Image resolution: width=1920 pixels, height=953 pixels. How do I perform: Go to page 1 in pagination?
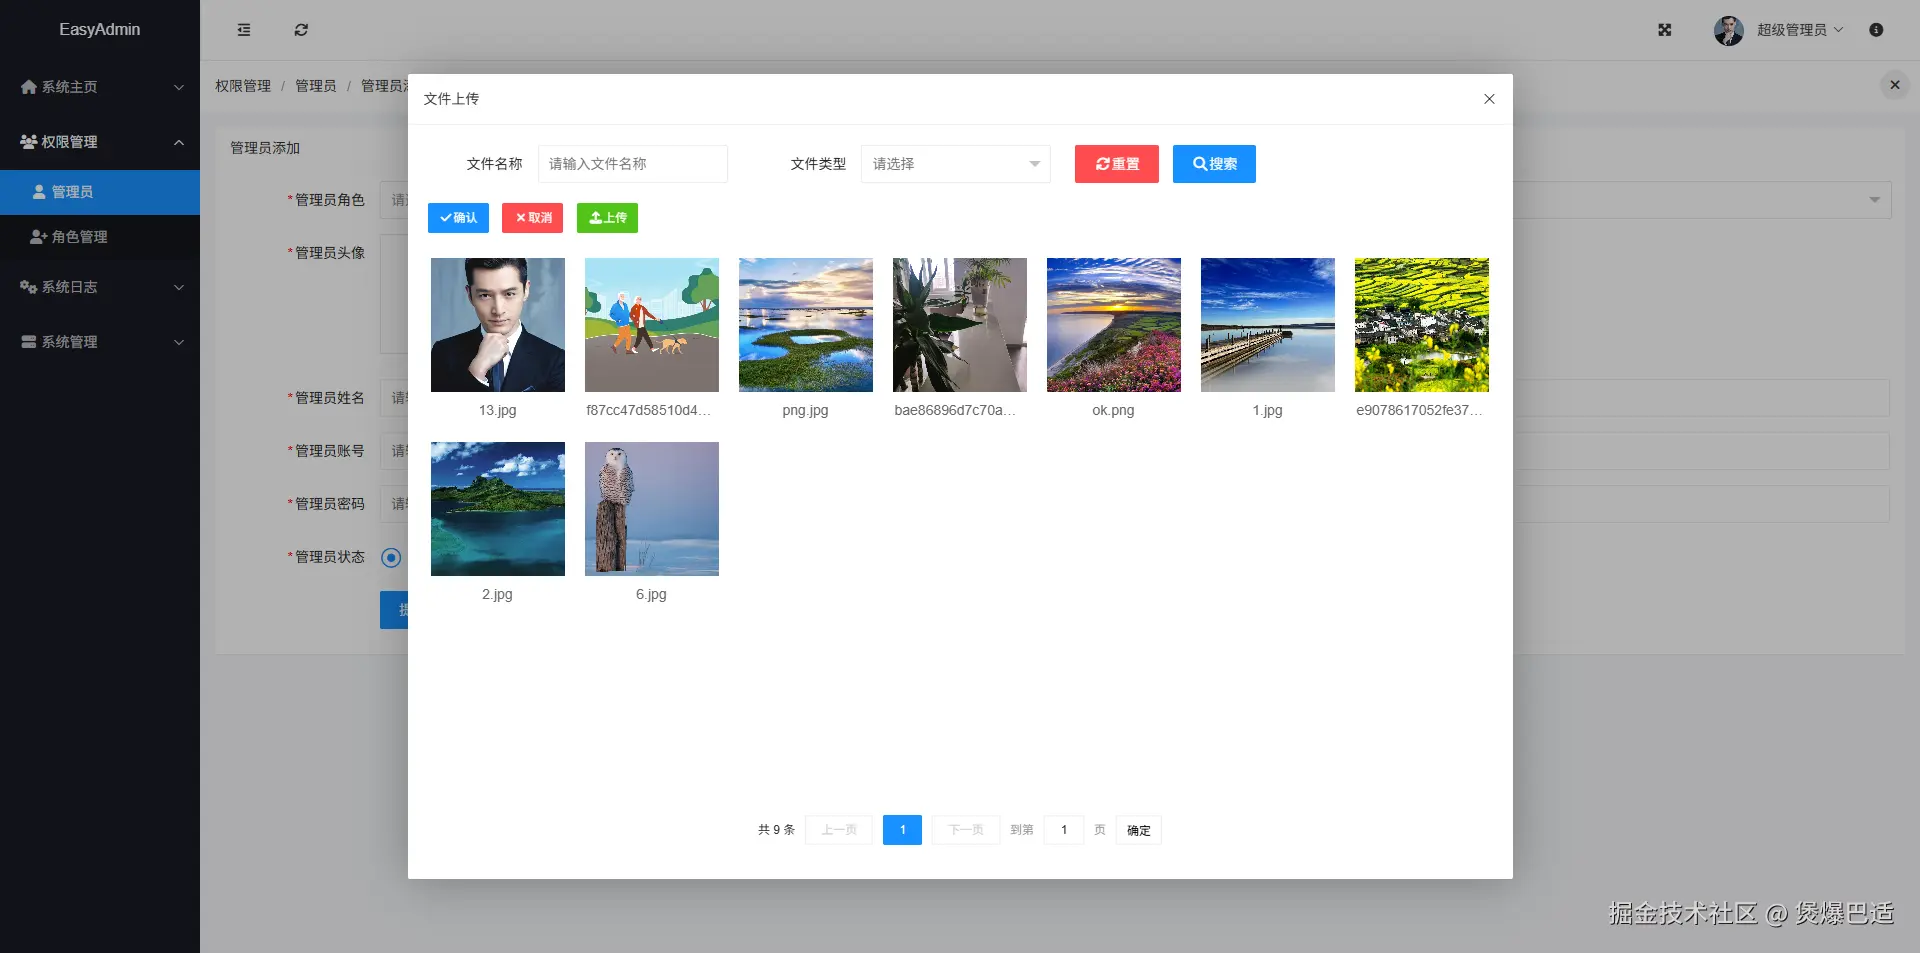point(902,830)
